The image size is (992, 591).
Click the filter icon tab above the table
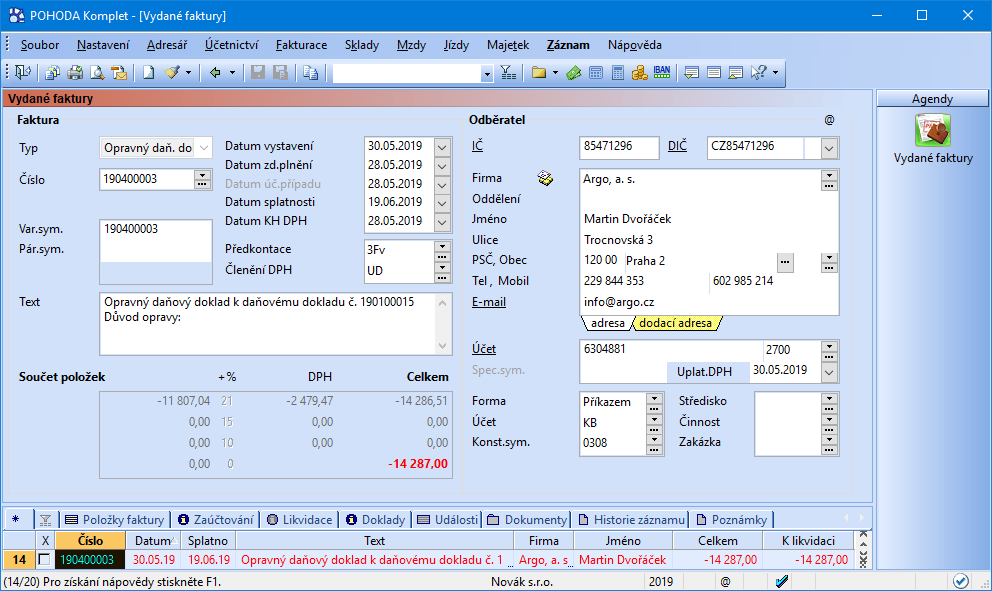(x=45, y=520)
